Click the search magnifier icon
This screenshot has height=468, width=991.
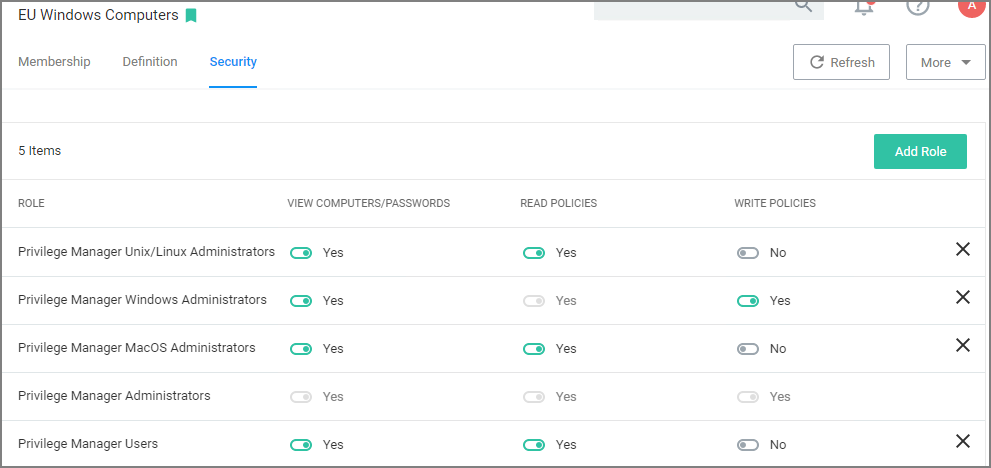click(803, 6)
